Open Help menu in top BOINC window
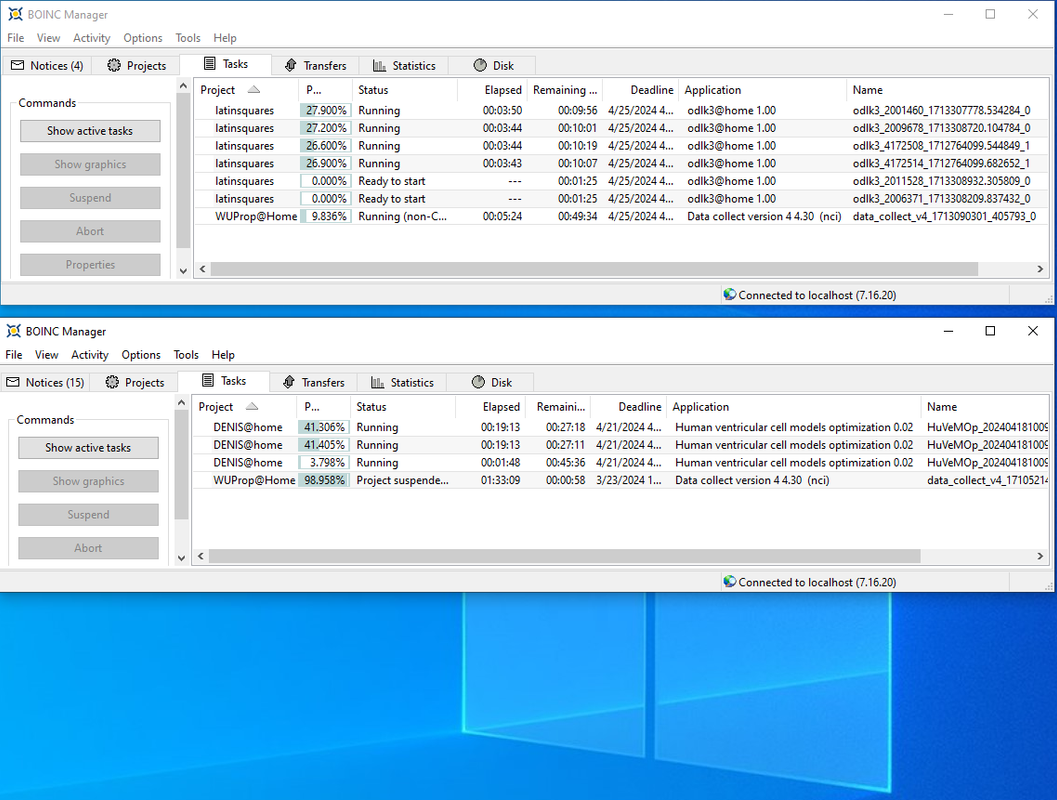The height and width of the screenshot is (800, 1057). click(x=224, y=38)
